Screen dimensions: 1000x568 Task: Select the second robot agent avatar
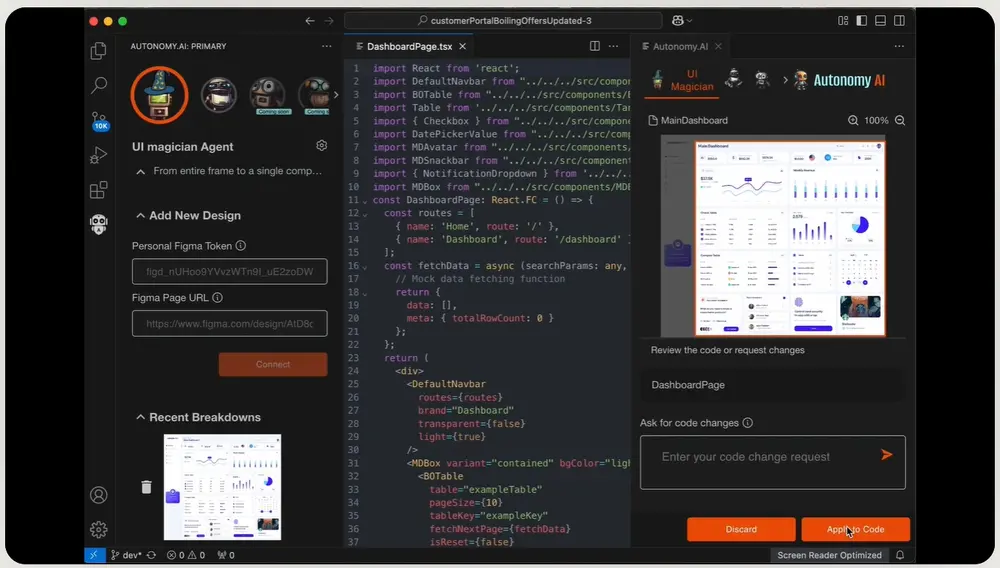[x=219, y=95]
